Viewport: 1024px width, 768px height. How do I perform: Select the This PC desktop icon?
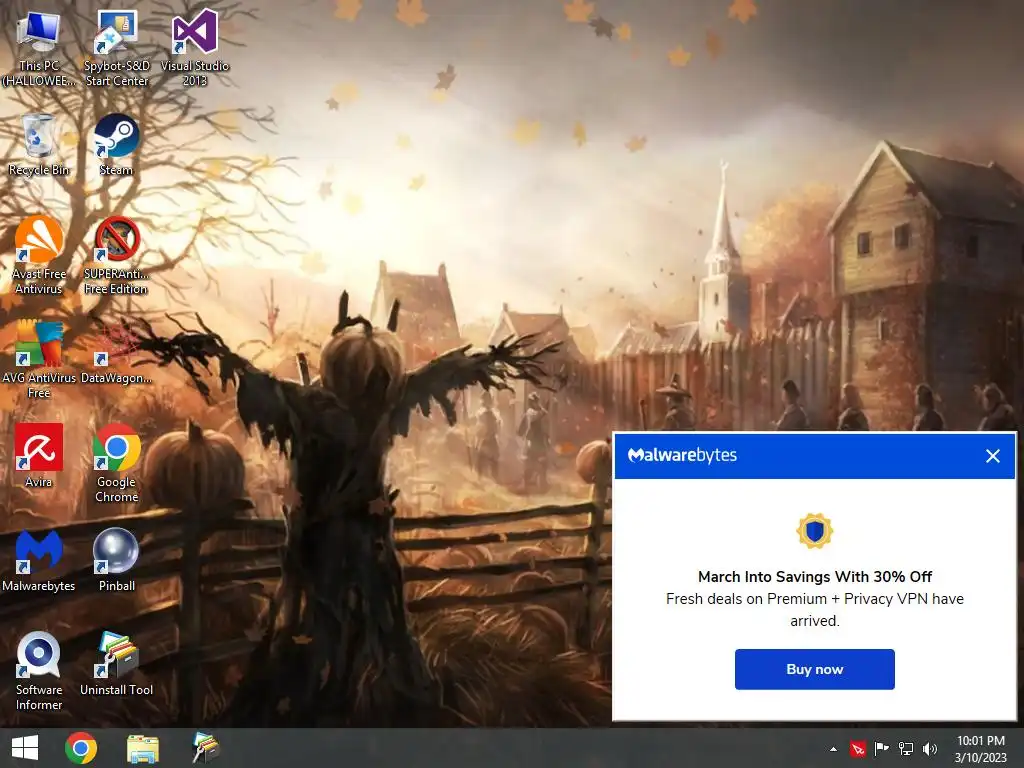click(39, 49)
